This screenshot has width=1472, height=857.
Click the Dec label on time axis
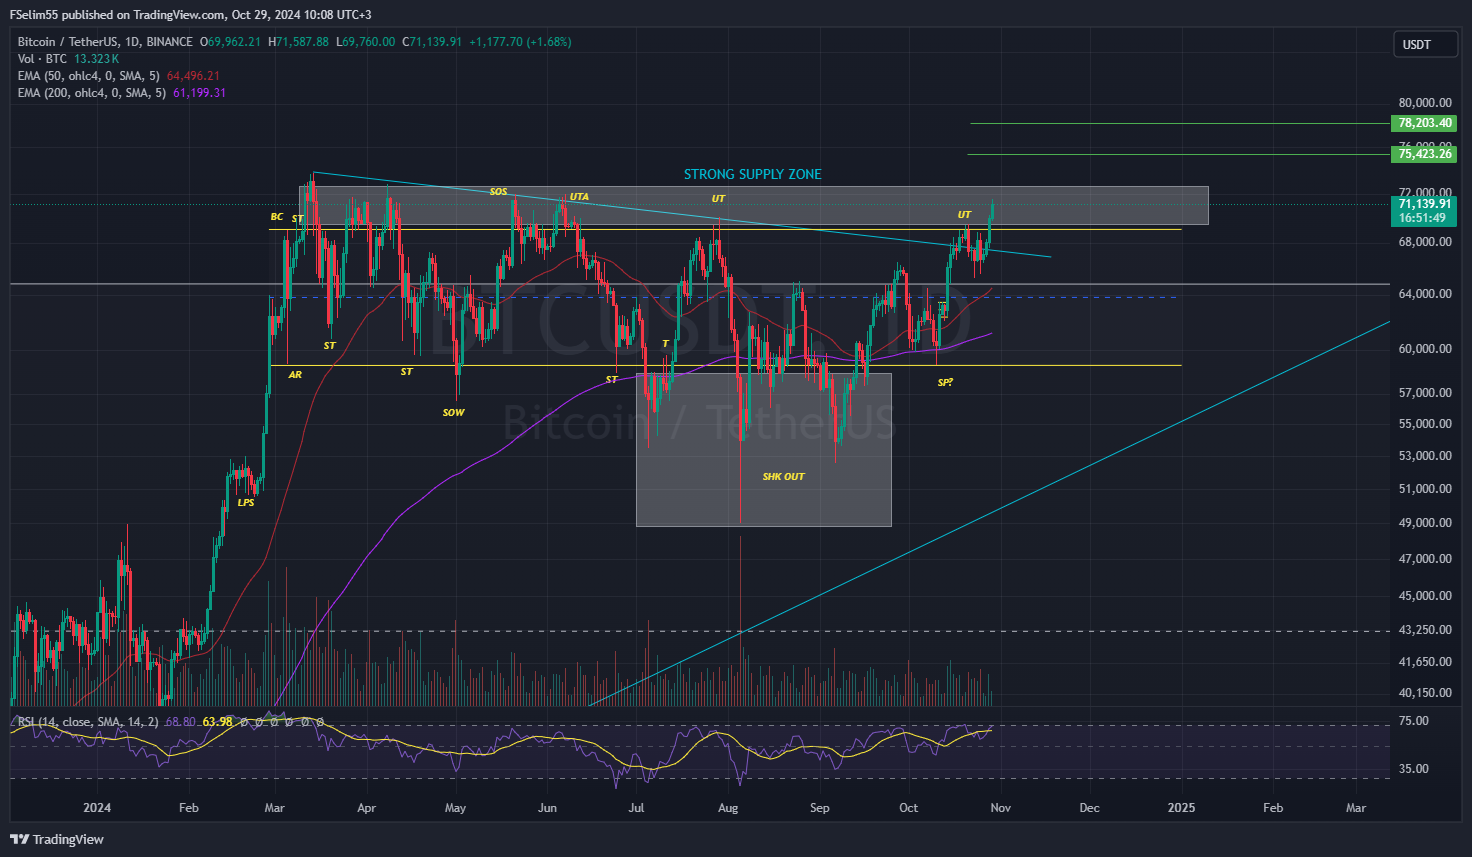tap(1089, 808)
